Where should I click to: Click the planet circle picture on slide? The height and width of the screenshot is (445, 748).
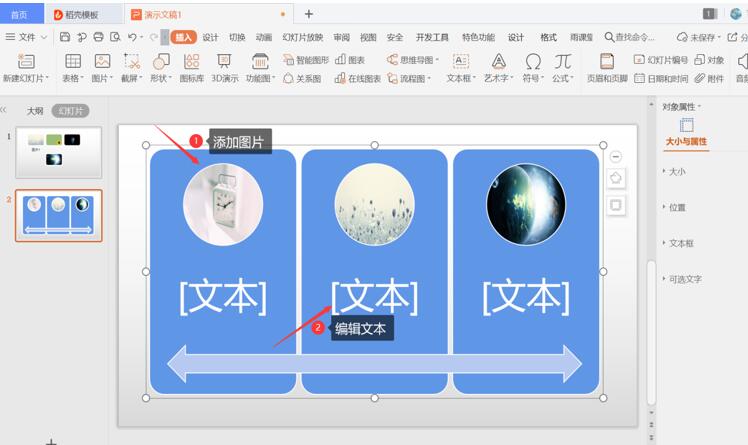(x=526, y=205)
